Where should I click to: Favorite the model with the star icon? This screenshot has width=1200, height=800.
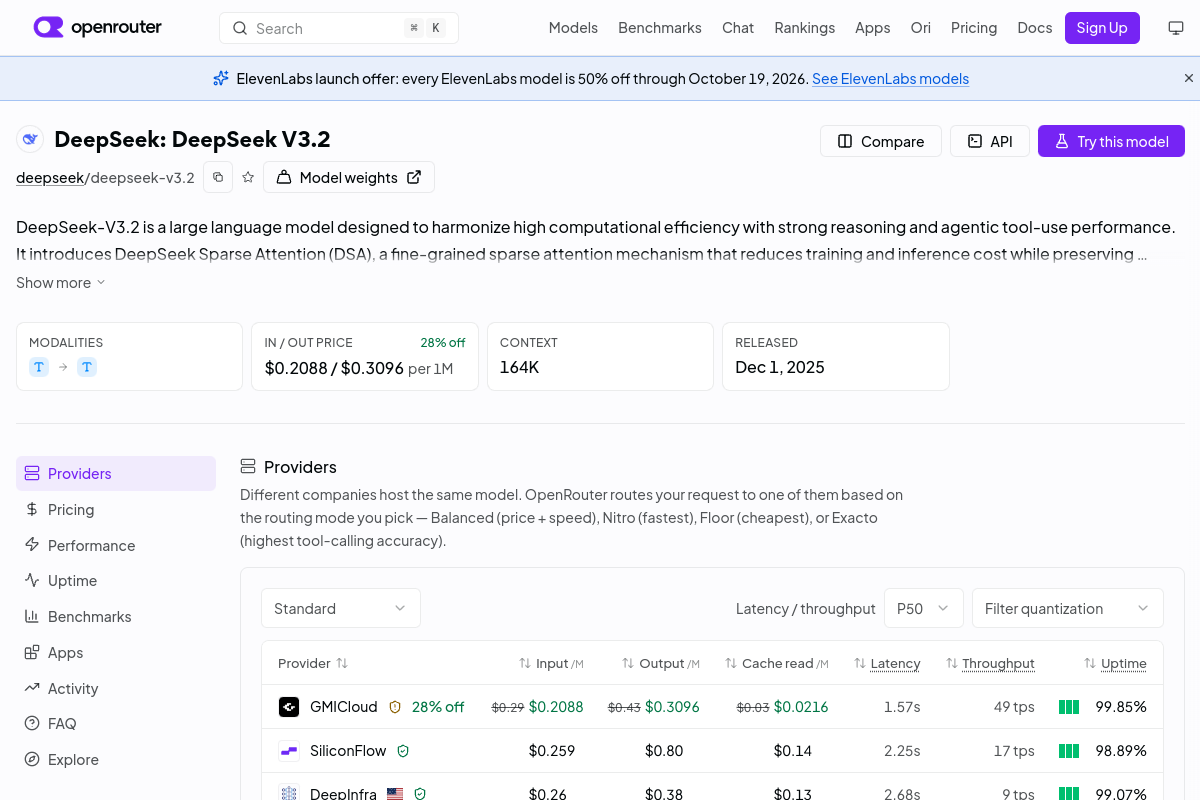click(248, 177)
